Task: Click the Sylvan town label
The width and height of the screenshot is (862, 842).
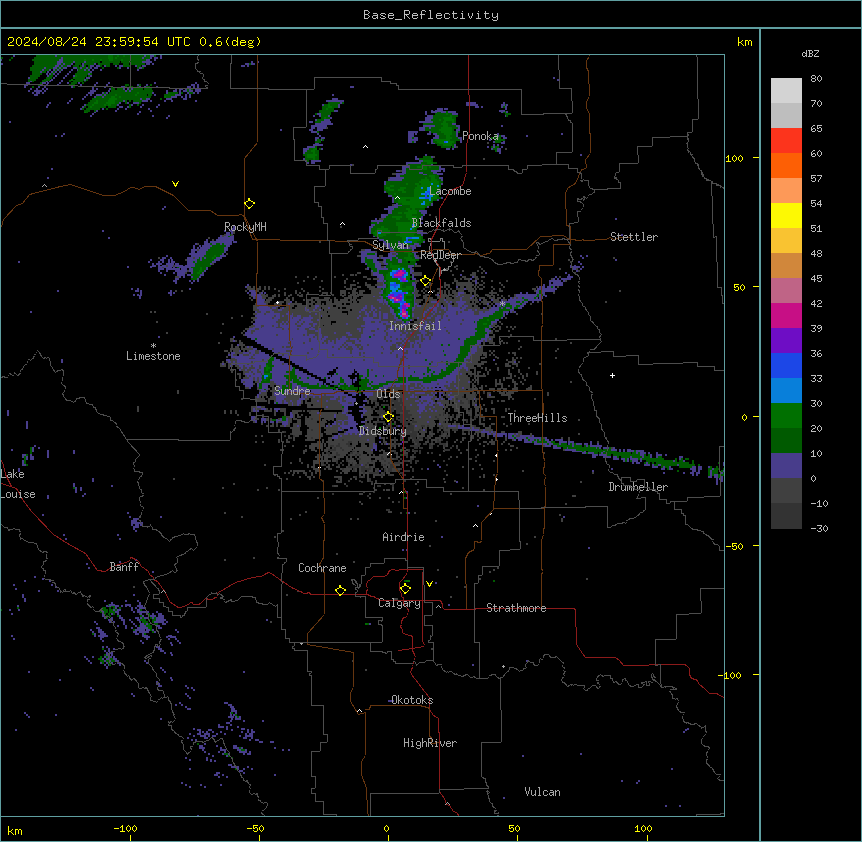Action: tap(390, 245)
